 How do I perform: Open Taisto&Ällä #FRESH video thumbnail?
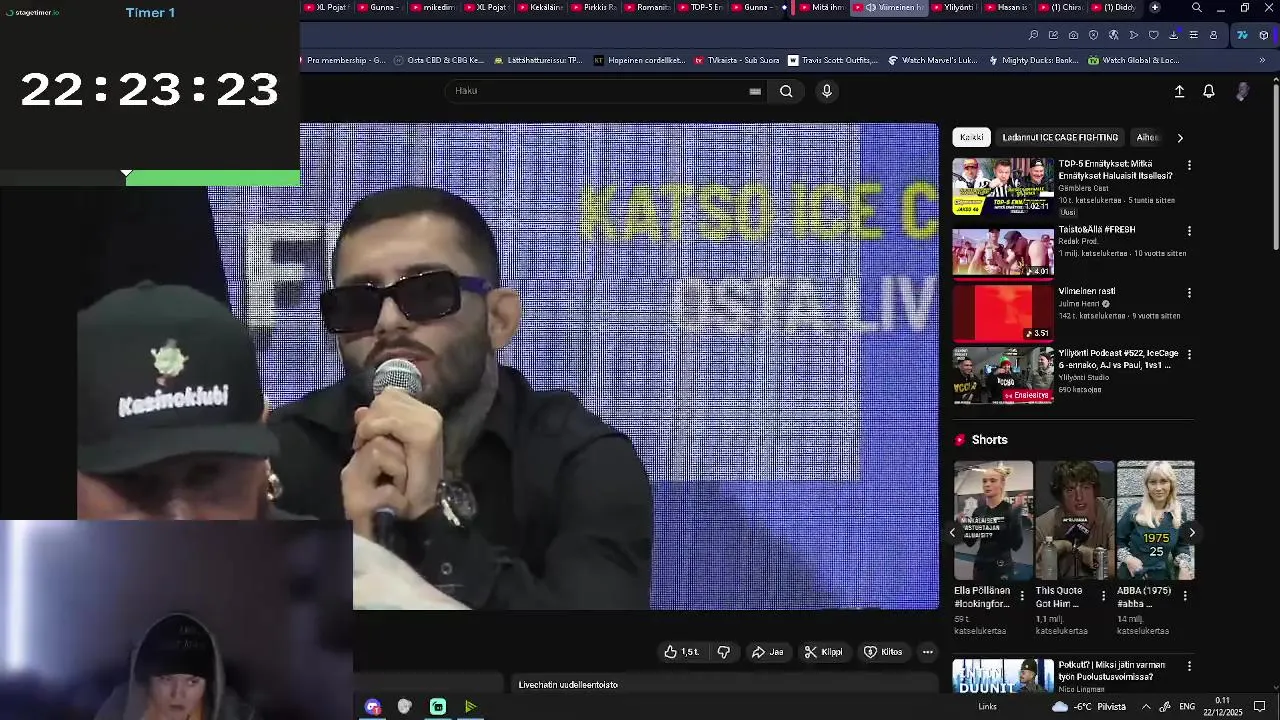click(1003, 253)
